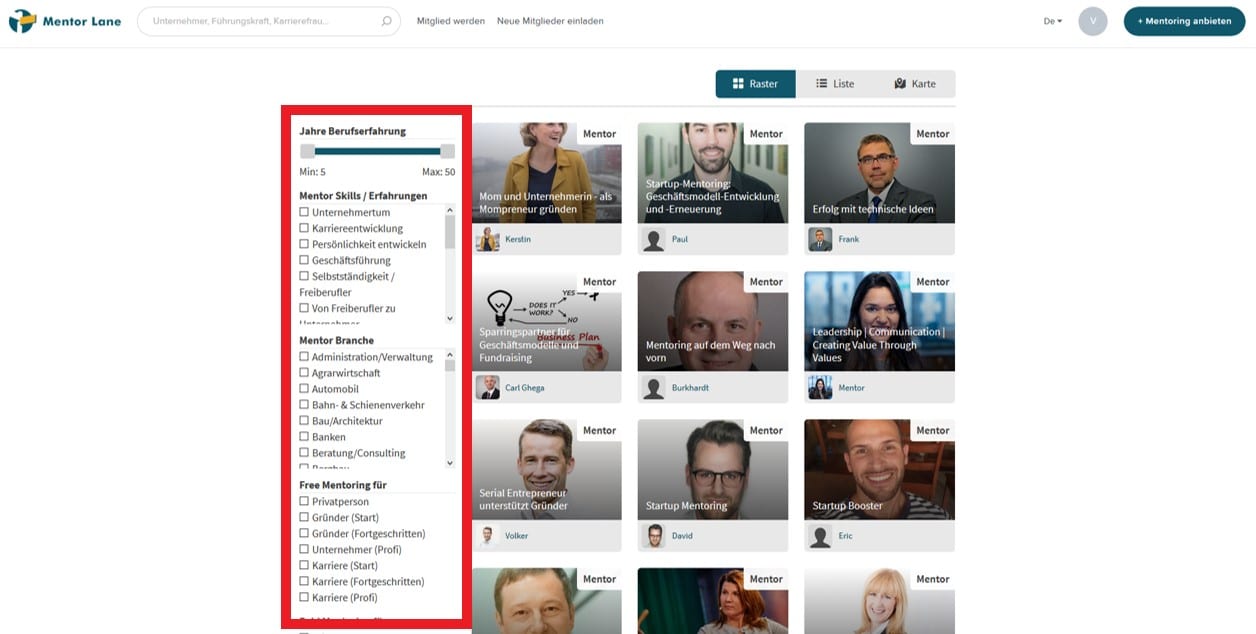Check the Administration/Verwaltung checkbox
Screen dimensions: 1256x634
[x=304, y=357]
